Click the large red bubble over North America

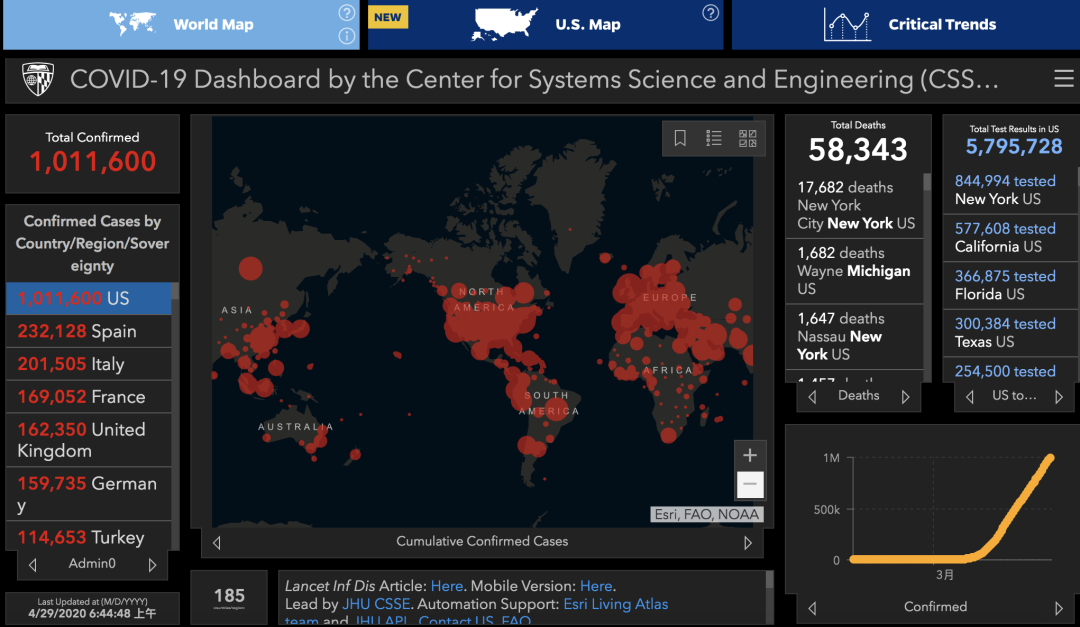490,324
